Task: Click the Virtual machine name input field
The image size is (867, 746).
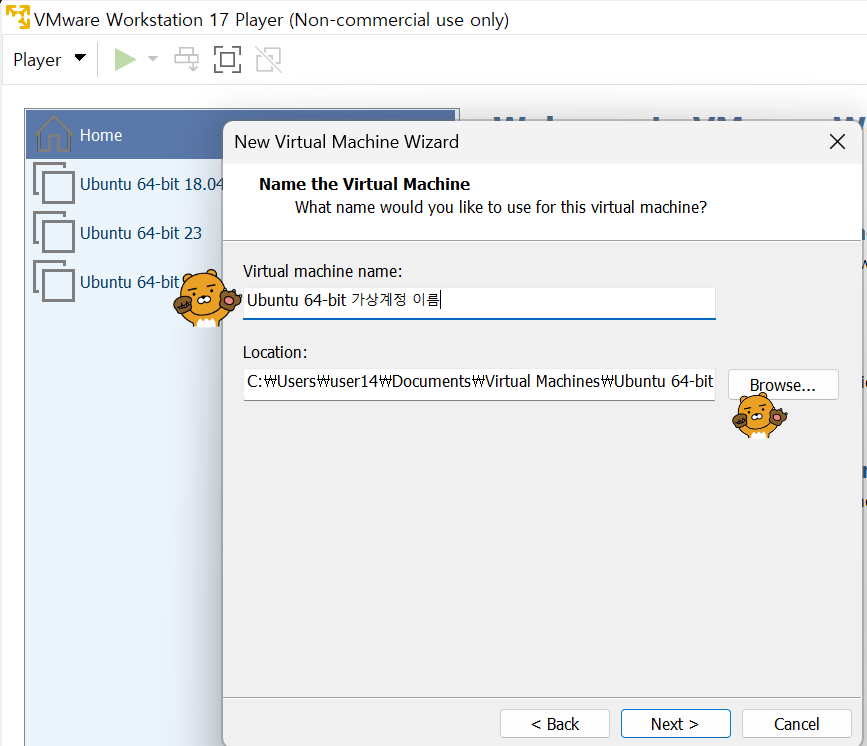Action: point(479,302)
